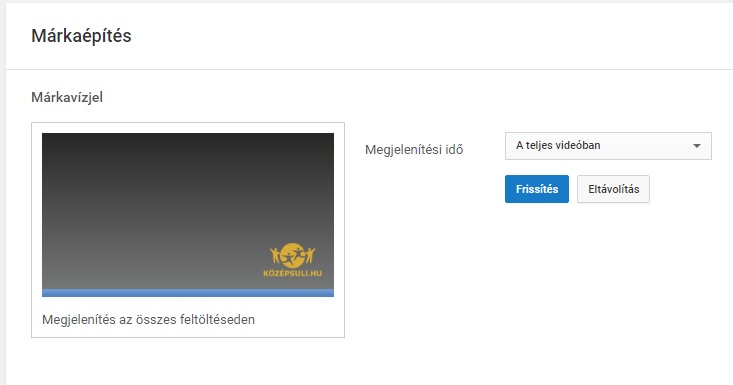Click the Eltávolítás button

tap(613, 189)
